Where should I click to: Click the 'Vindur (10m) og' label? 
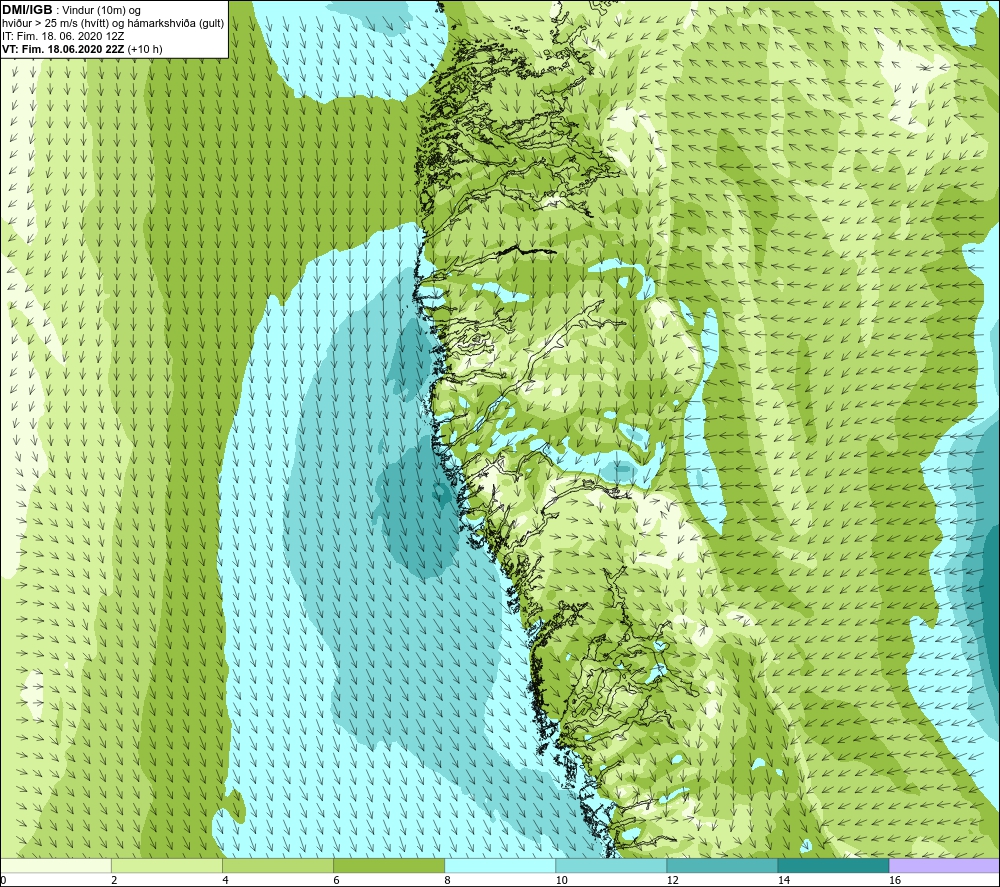[x=102, y=11]
